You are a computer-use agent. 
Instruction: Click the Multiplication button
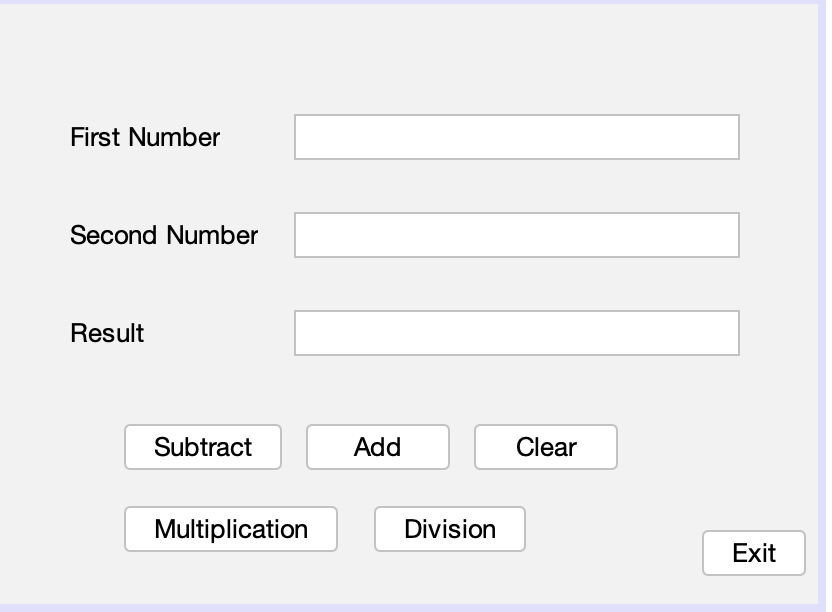[231, 529]
